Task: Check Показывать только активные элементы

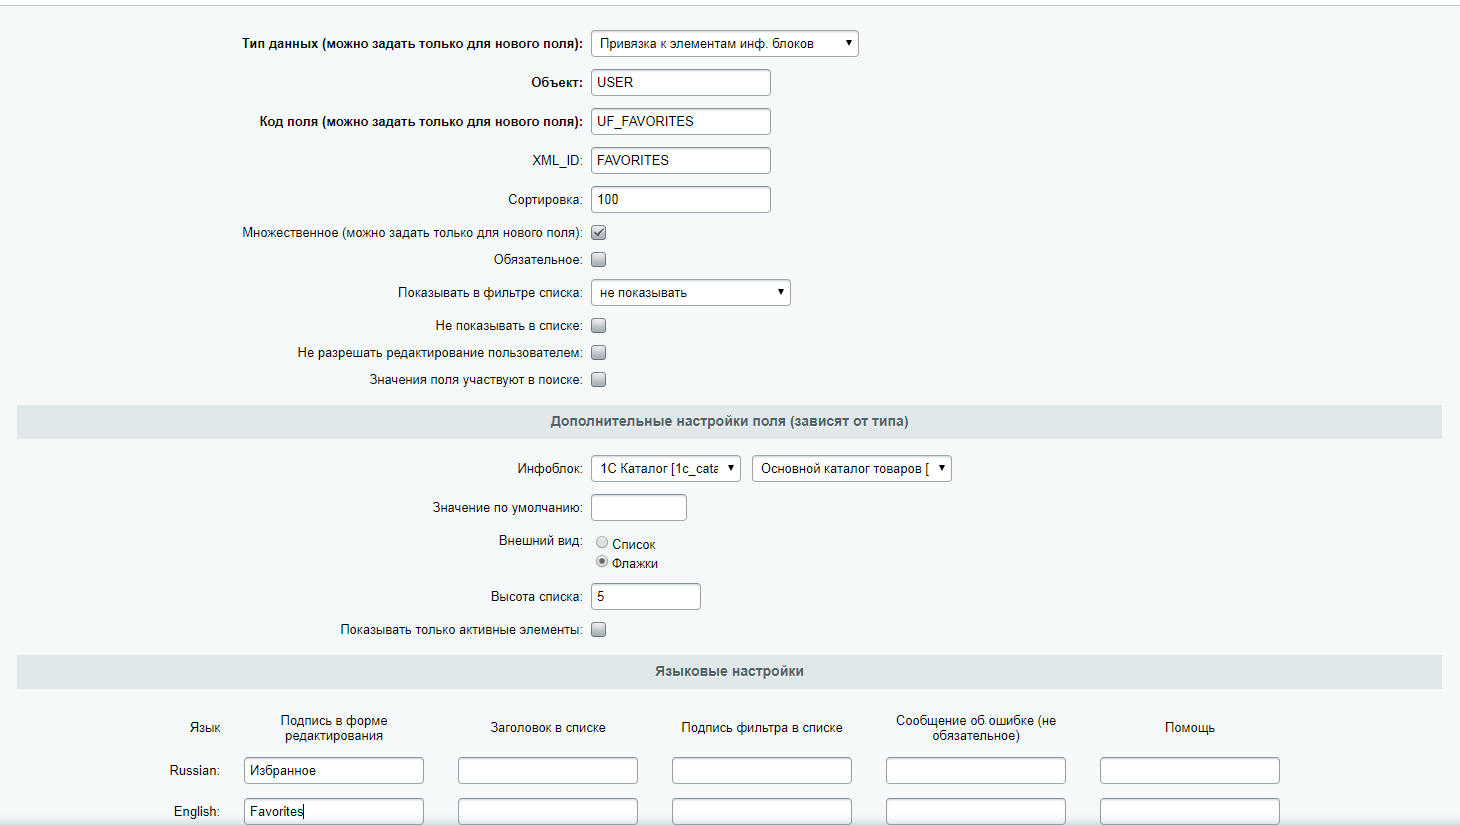Action: pyautogui.click(x=598, y=630)
